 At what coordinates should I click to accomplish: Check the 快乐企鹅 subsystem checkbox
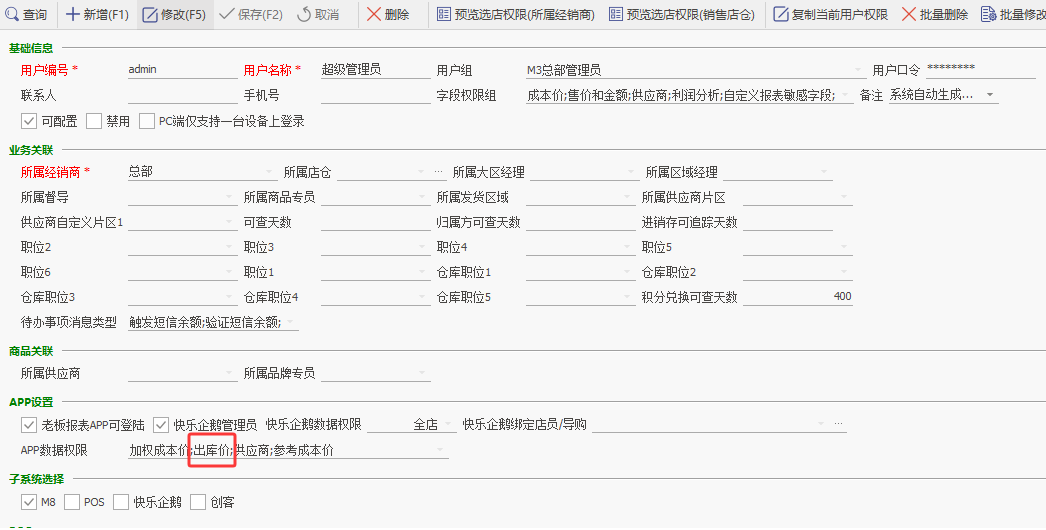tap(121, 502)
